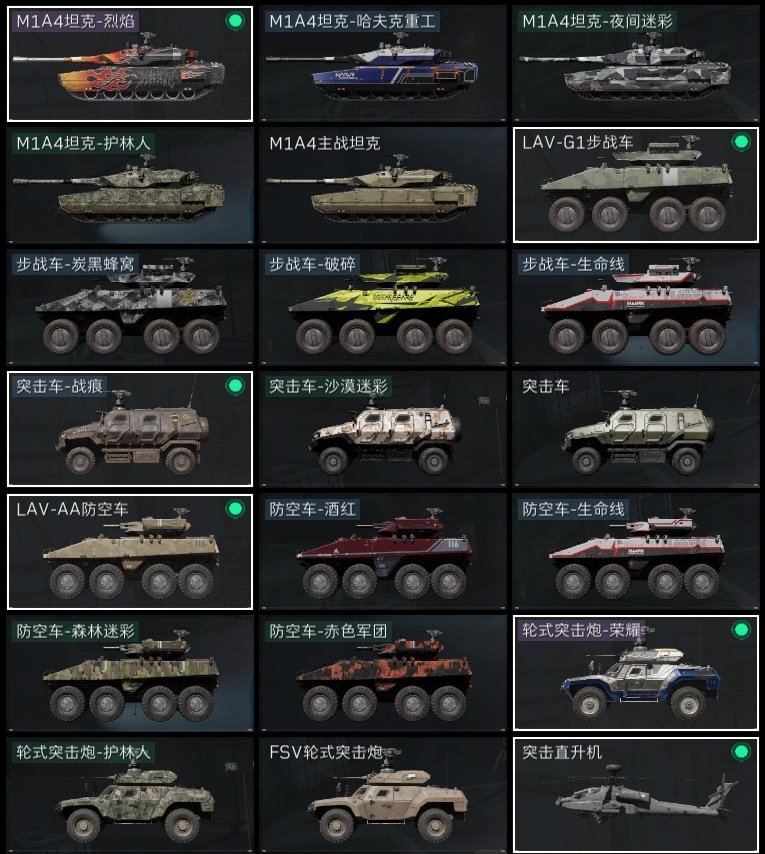Select the 步战车-炭黑蜂窝 skin
Viewport: 765px width, 854px height.
click(130, 307)
